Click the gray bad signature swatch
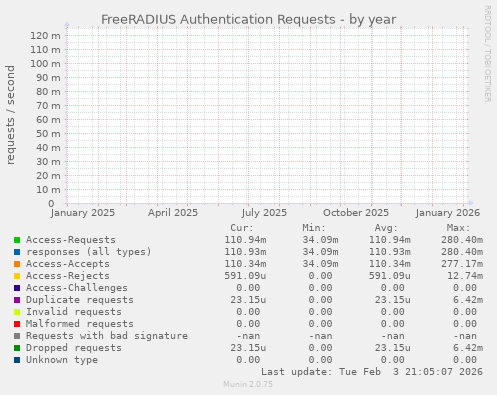Viewport: 497px width, 395px height. coord(17,336)
